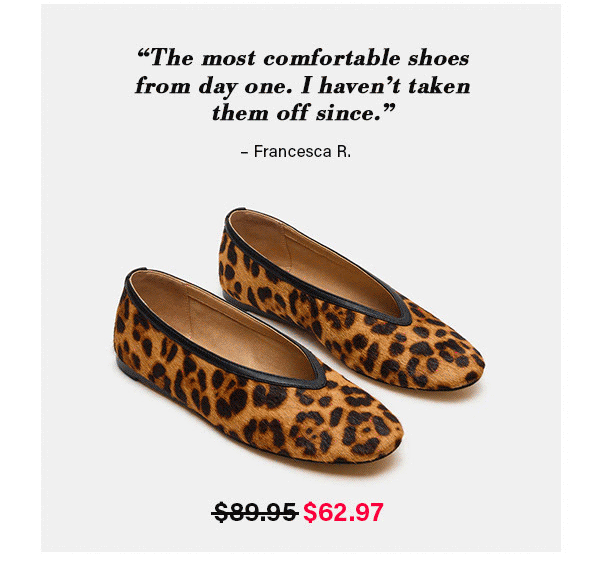Click the dash before Francesca R.
Screen dimensions: 600x563
point(245,152)
